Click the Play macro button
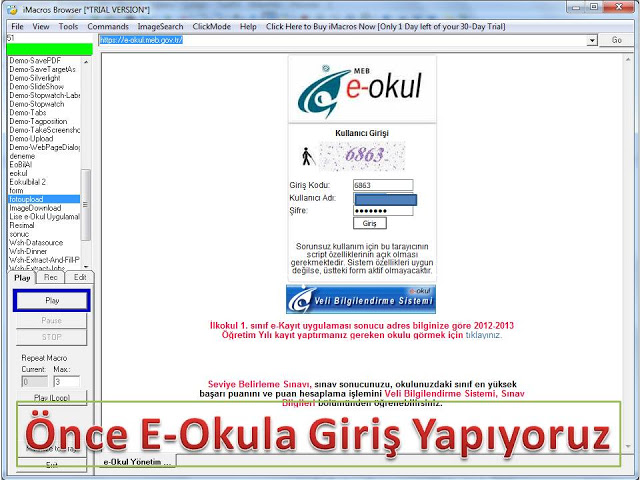 click(52, 300)
